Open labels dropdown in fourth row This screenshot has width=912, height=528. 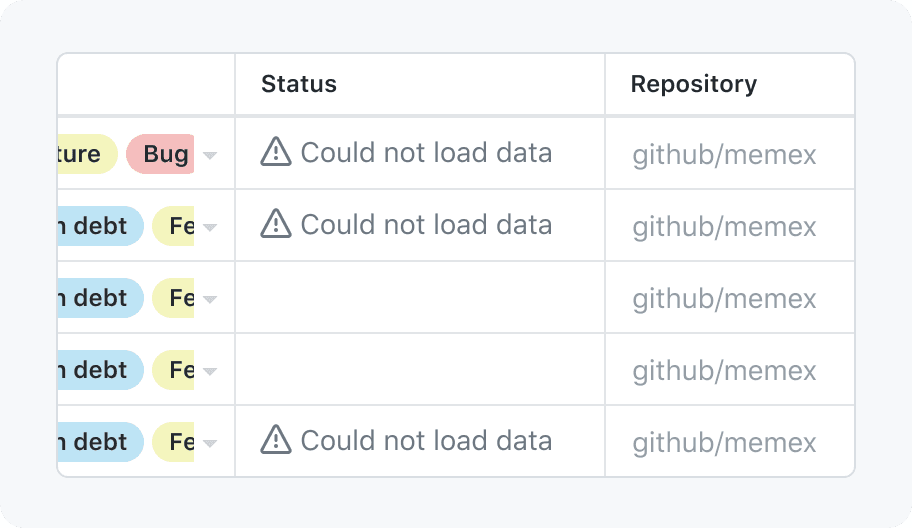[x=210, y=371]
